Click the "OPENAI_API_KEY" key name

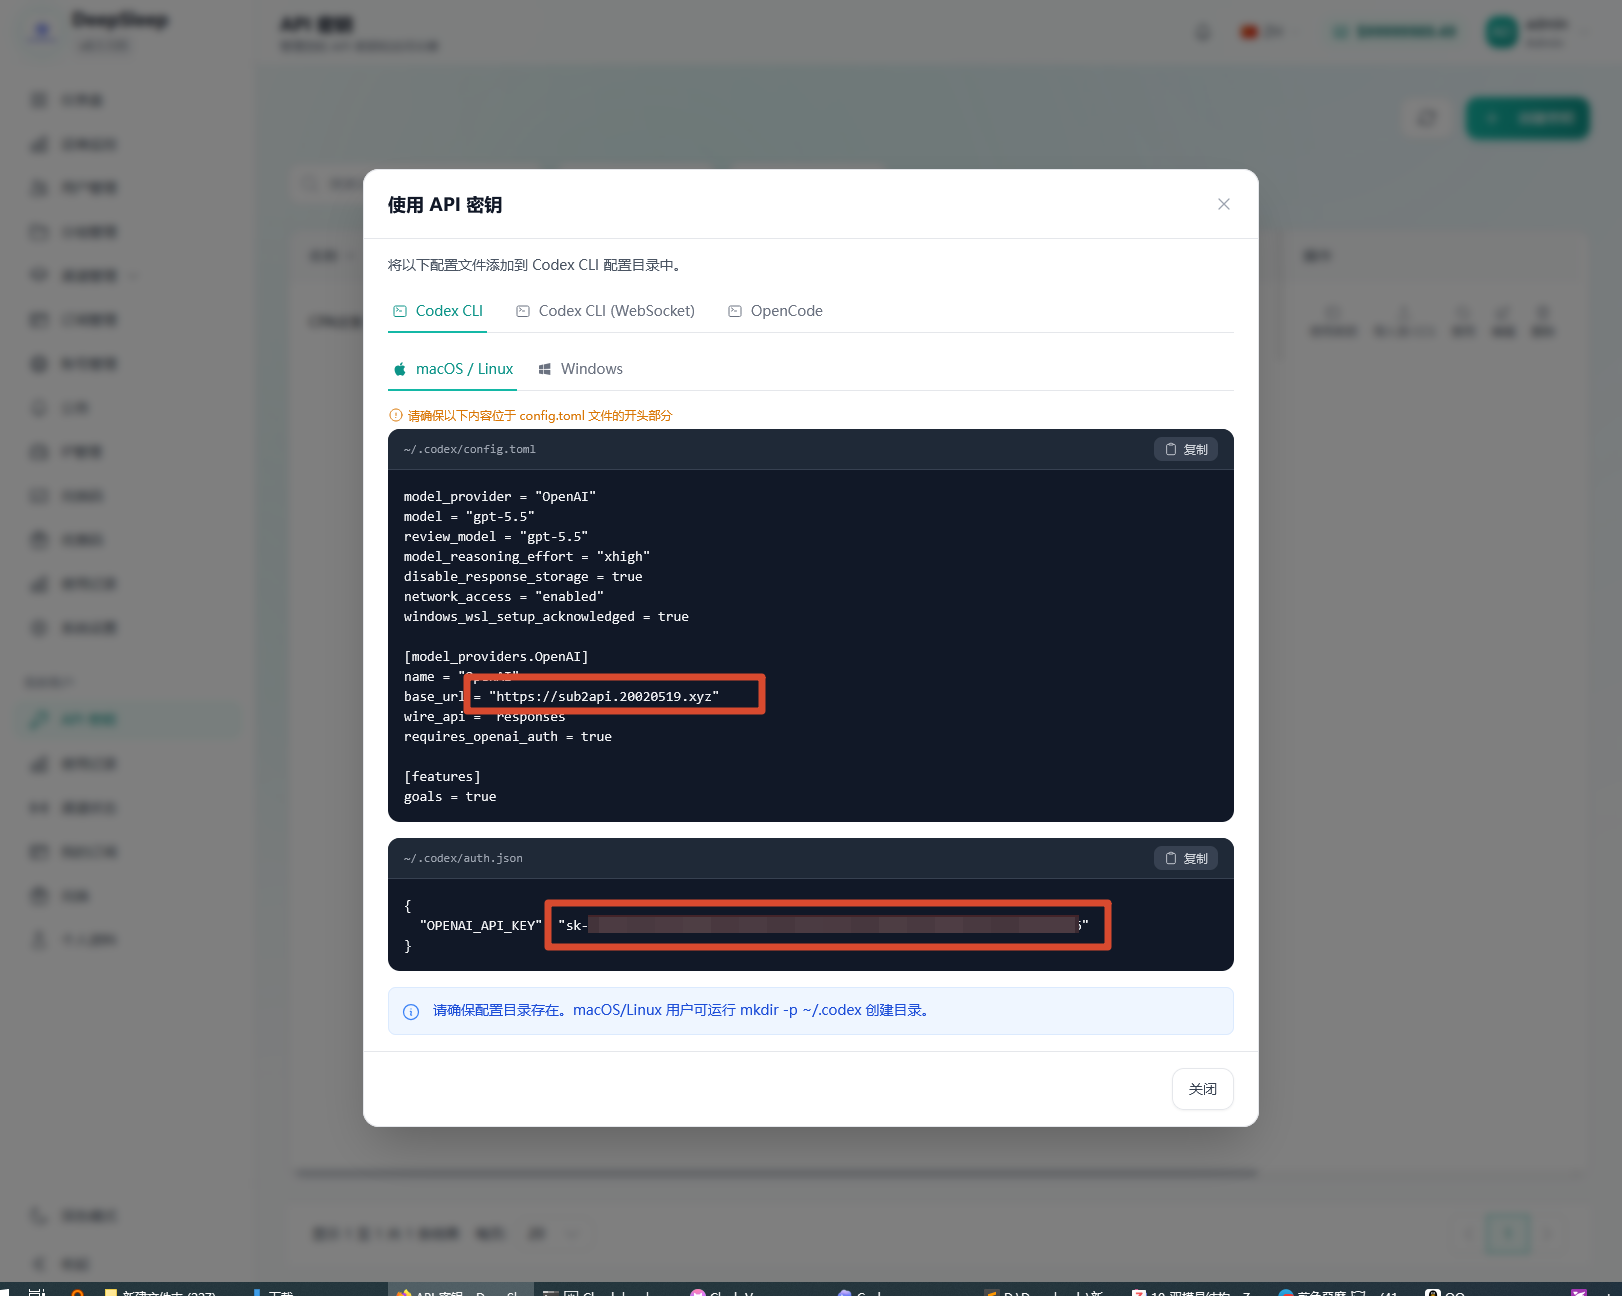coord(481,925)
